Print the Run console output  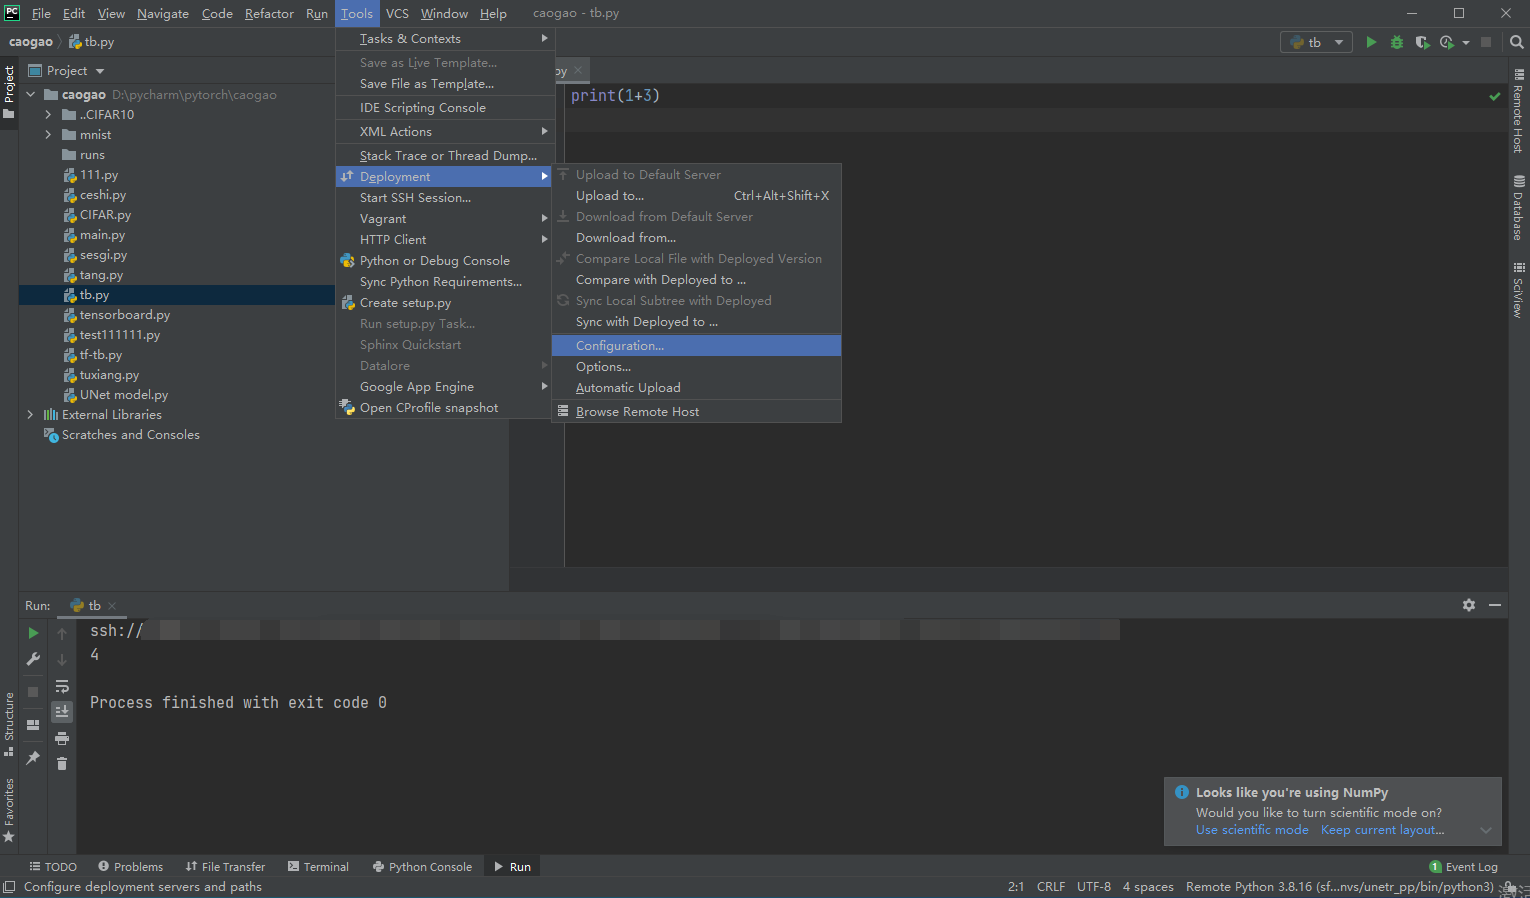point(62,738)
